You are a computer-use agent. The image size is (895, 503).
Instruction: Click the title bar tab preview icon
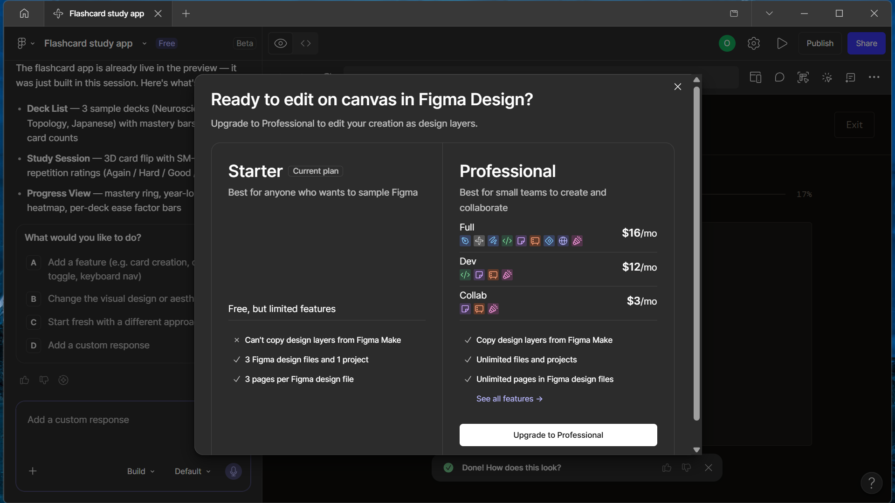pos(733,13)
